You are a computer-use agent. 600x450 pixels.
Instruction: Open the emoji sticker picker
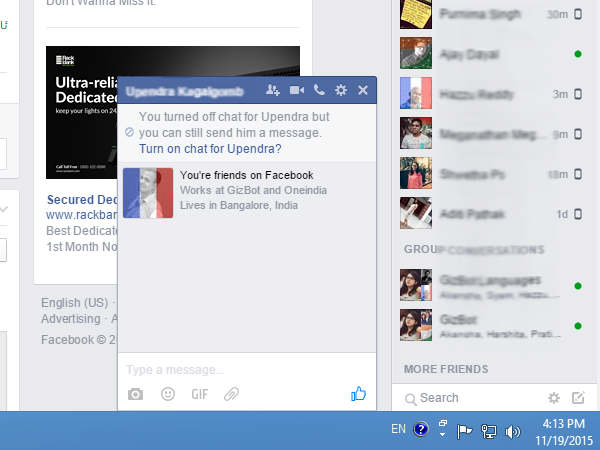click(168, 394)
